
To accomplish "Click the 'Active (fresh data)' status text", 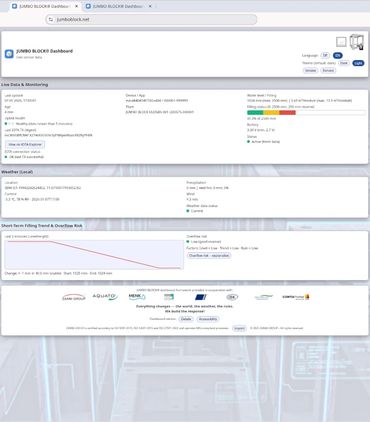I will coord(266,142).
